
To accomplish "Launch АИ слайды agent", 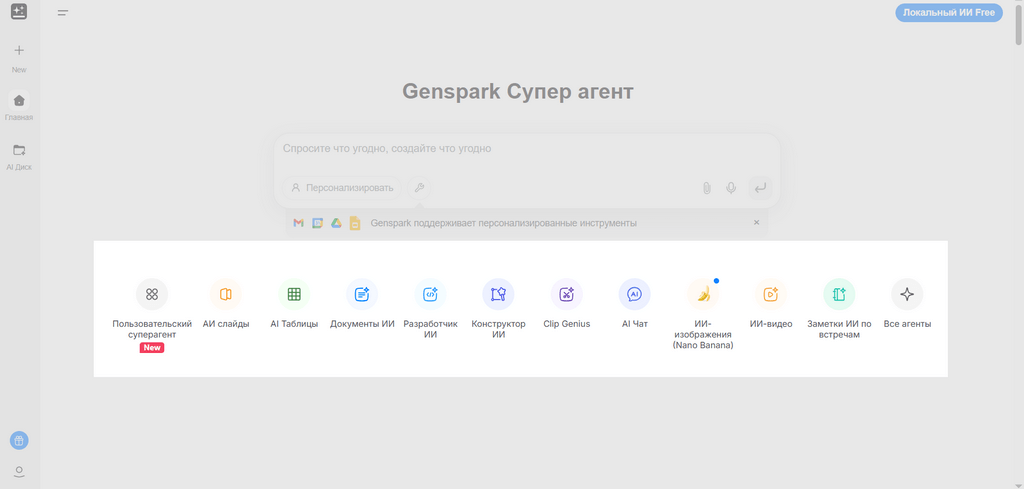I will 226,294.
